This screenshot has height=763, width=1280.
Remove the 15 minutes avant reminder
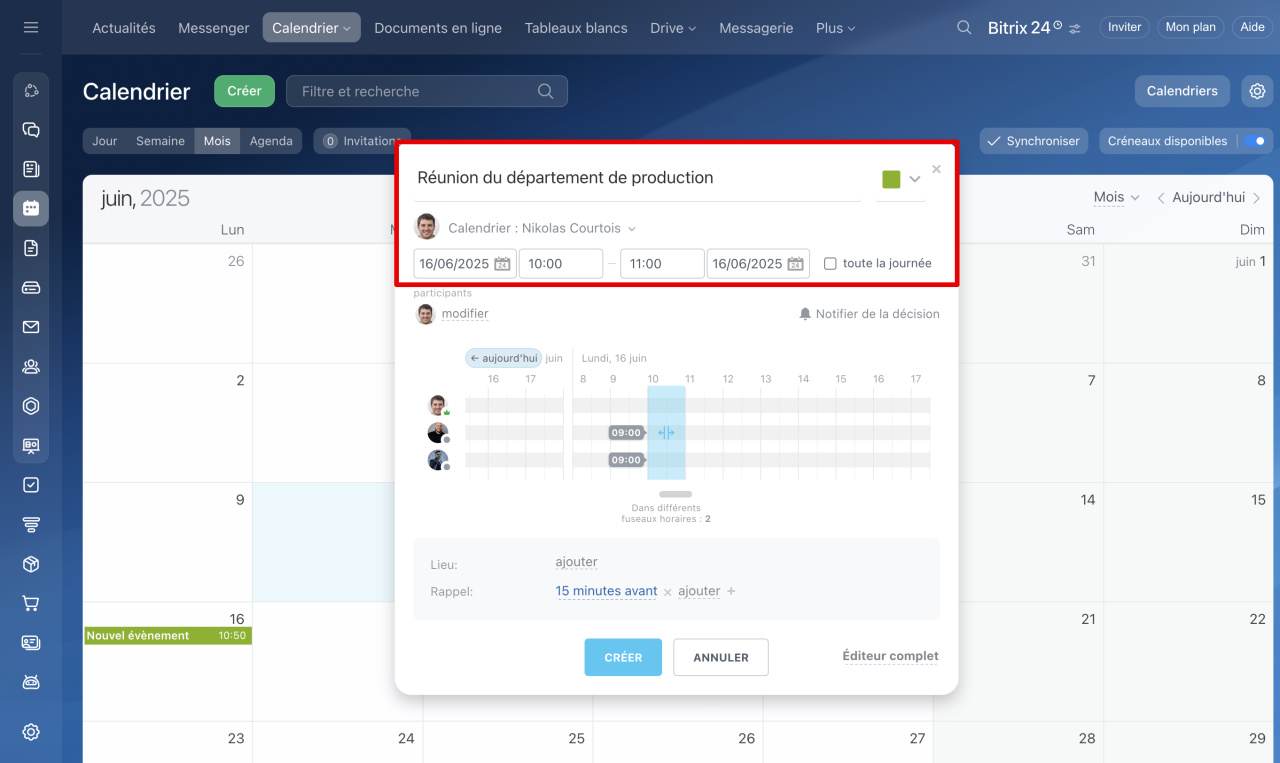pos(668,592)
